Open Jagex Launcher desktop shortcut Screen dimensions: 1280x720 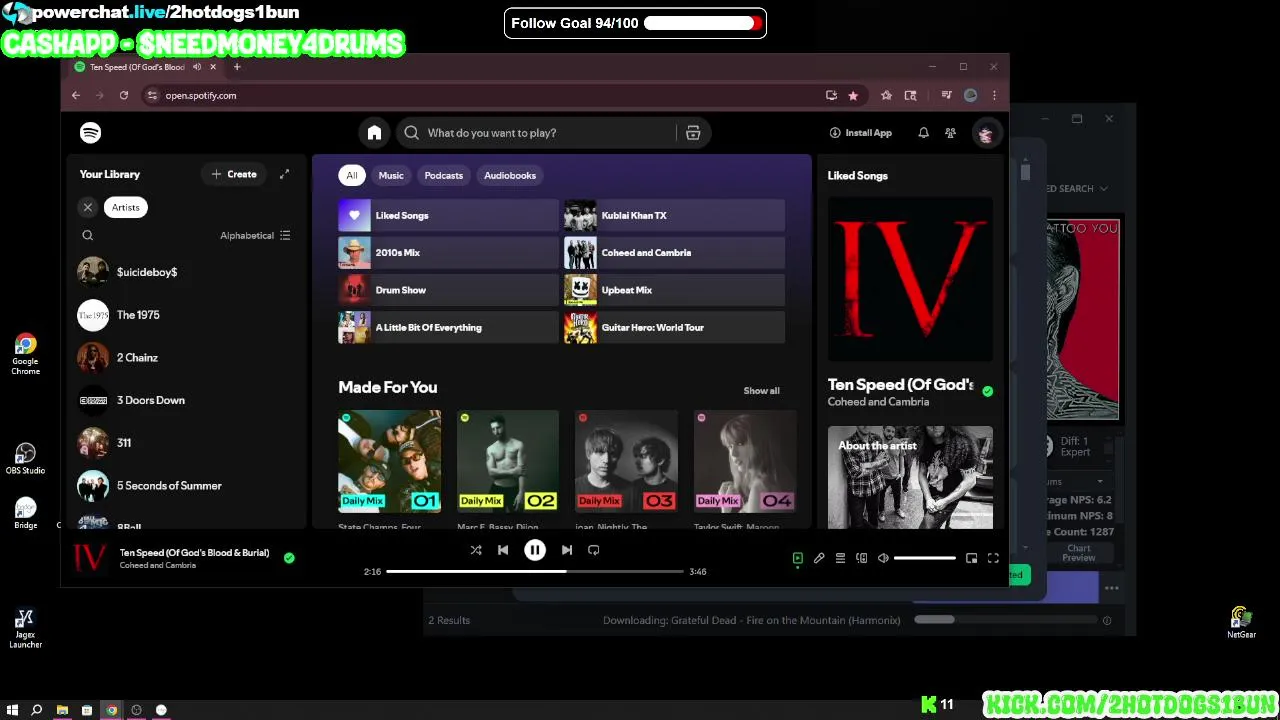tap(25, 628)
